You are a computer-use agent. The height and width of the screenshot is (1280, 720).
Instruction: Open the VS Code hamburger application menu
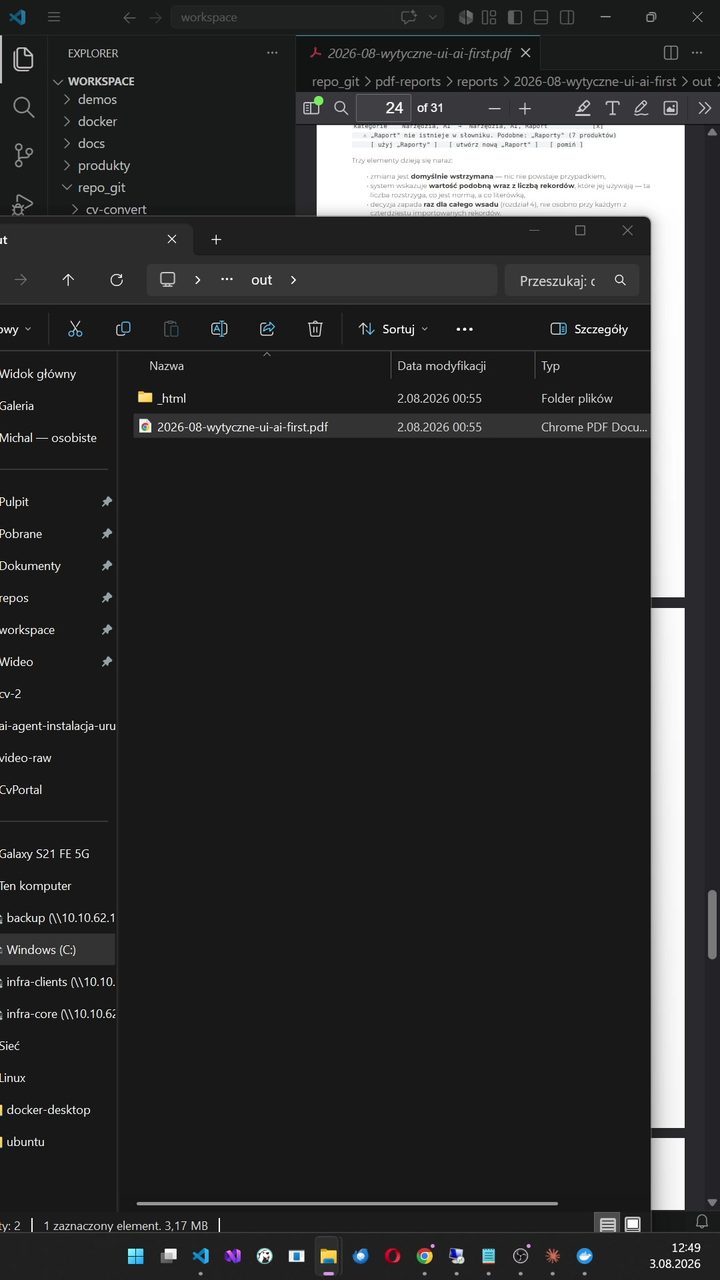(x=54, y=17)
